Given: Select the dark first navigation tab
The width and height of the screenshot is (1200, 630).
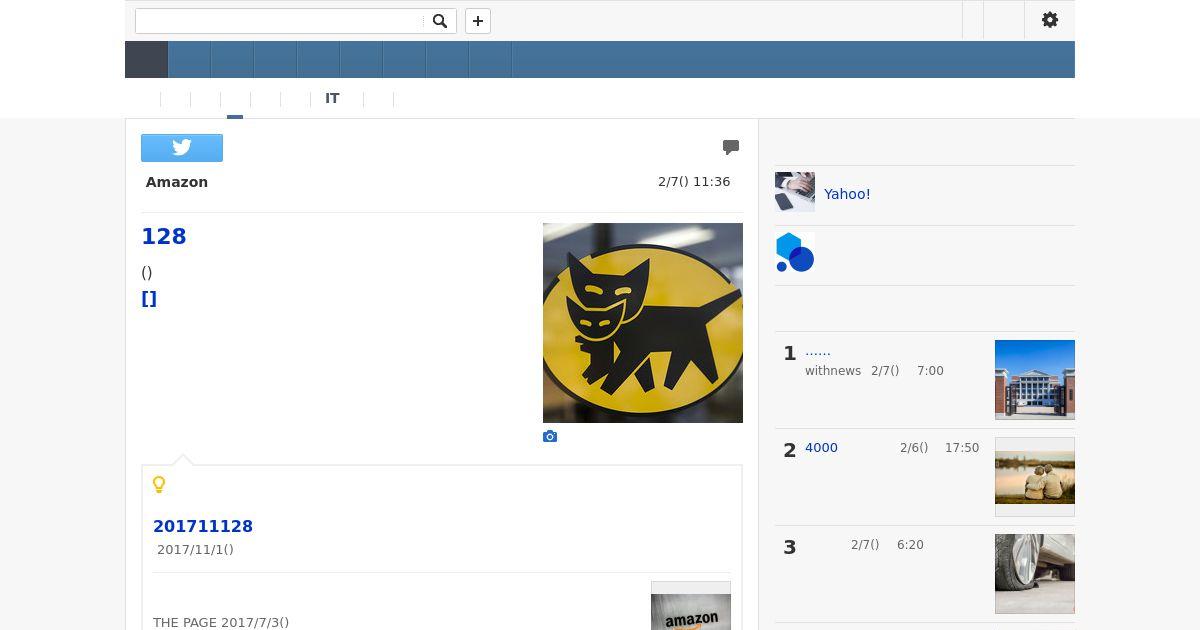Looking at the screenshot, I should tap(147, 60).
